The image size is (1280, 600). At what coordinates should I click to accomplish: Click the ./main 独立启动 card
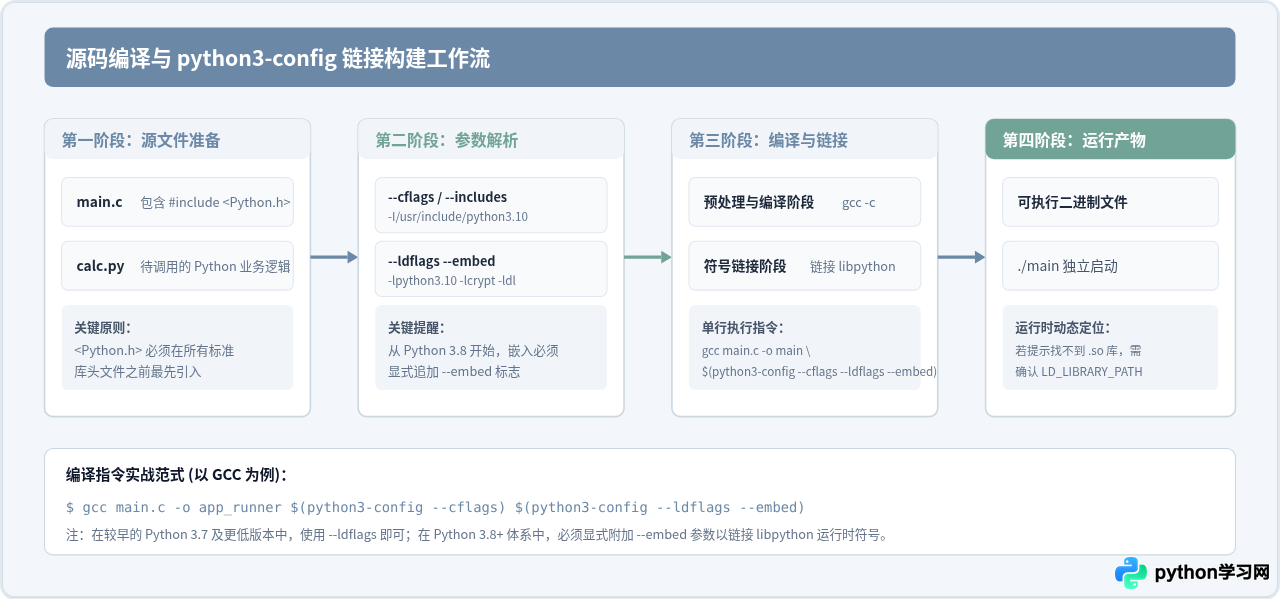click(x=1110, y=266)
